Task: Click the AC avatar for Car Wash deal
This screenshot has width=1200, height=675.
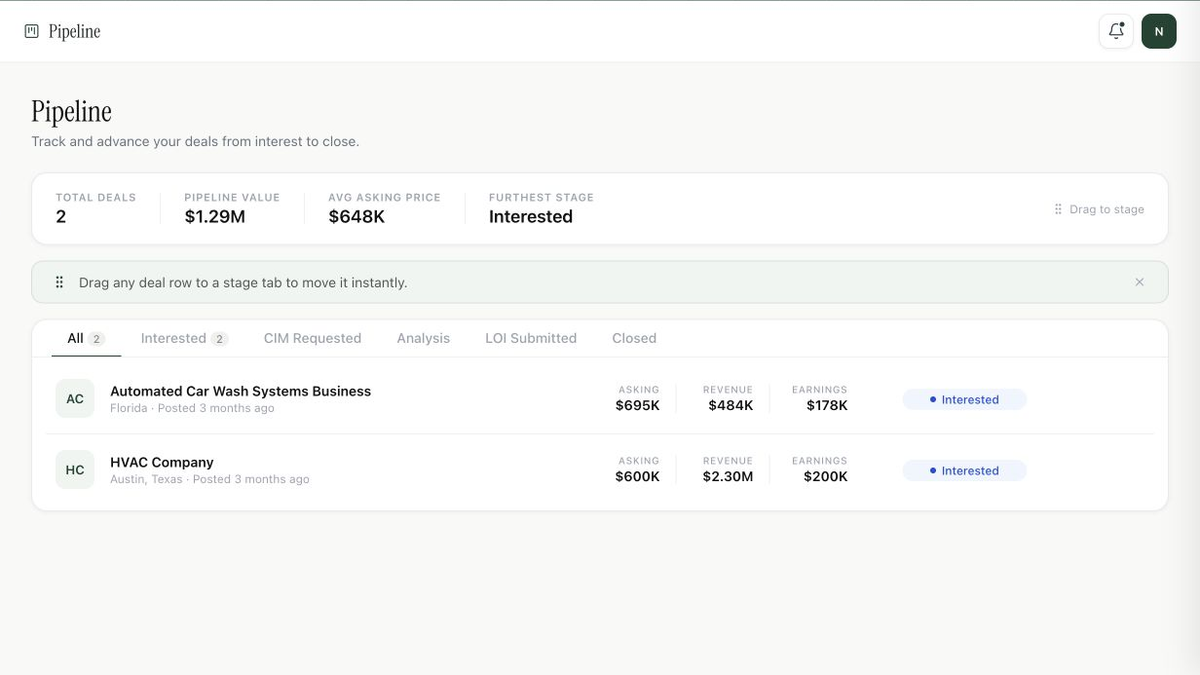Action: [75, 399]
